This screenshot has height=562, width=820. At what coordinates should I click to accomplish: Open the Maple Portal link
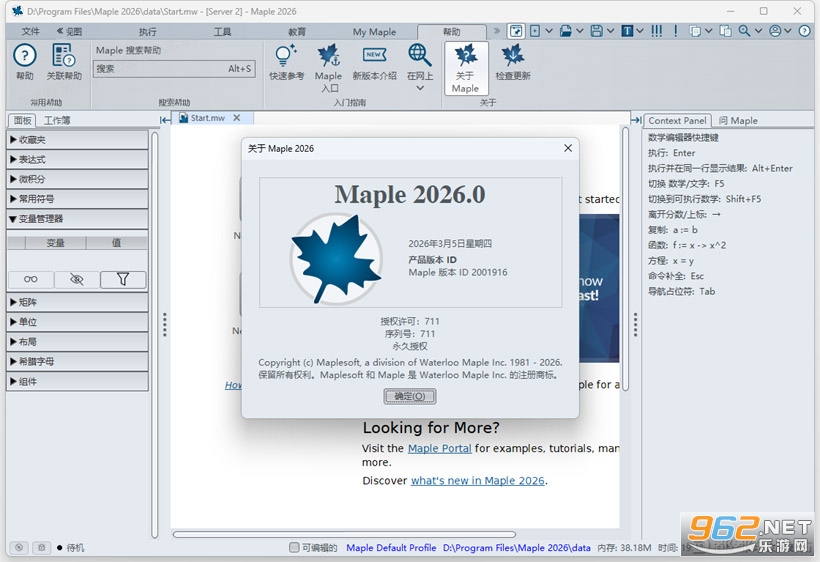[x=439, y=449]
